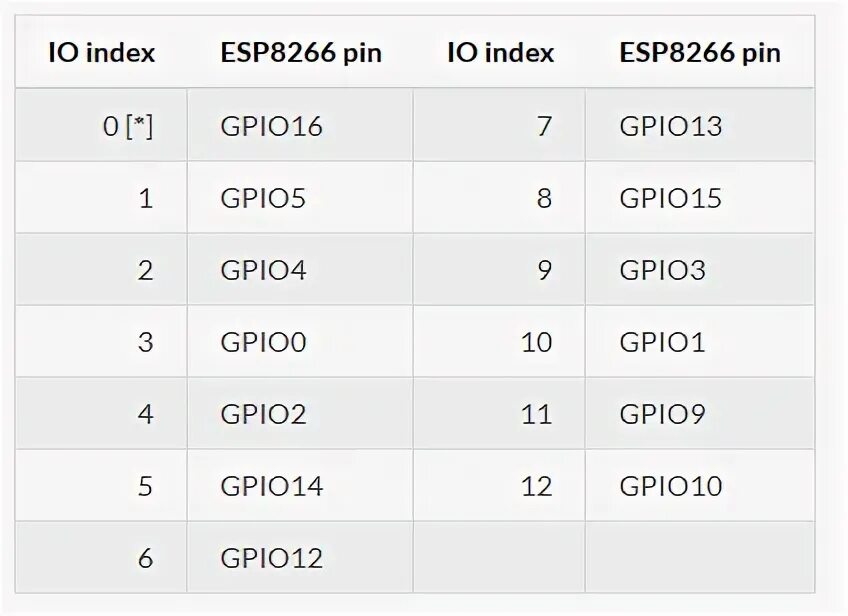Click the GPIO2 table cell

click(300, 413)
